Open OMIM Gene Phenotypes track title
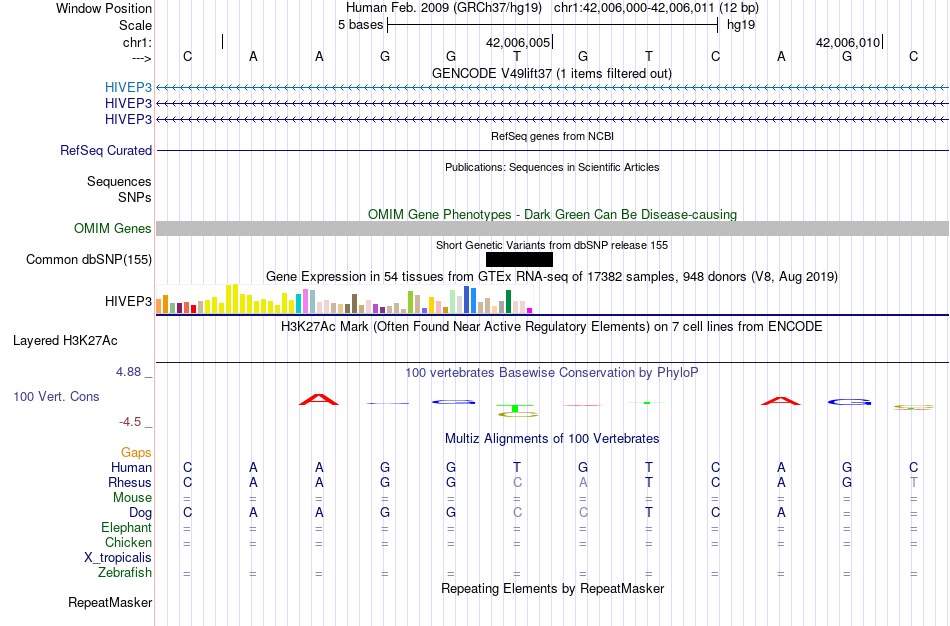Screen dimensions: 950x626 (552, 215)
